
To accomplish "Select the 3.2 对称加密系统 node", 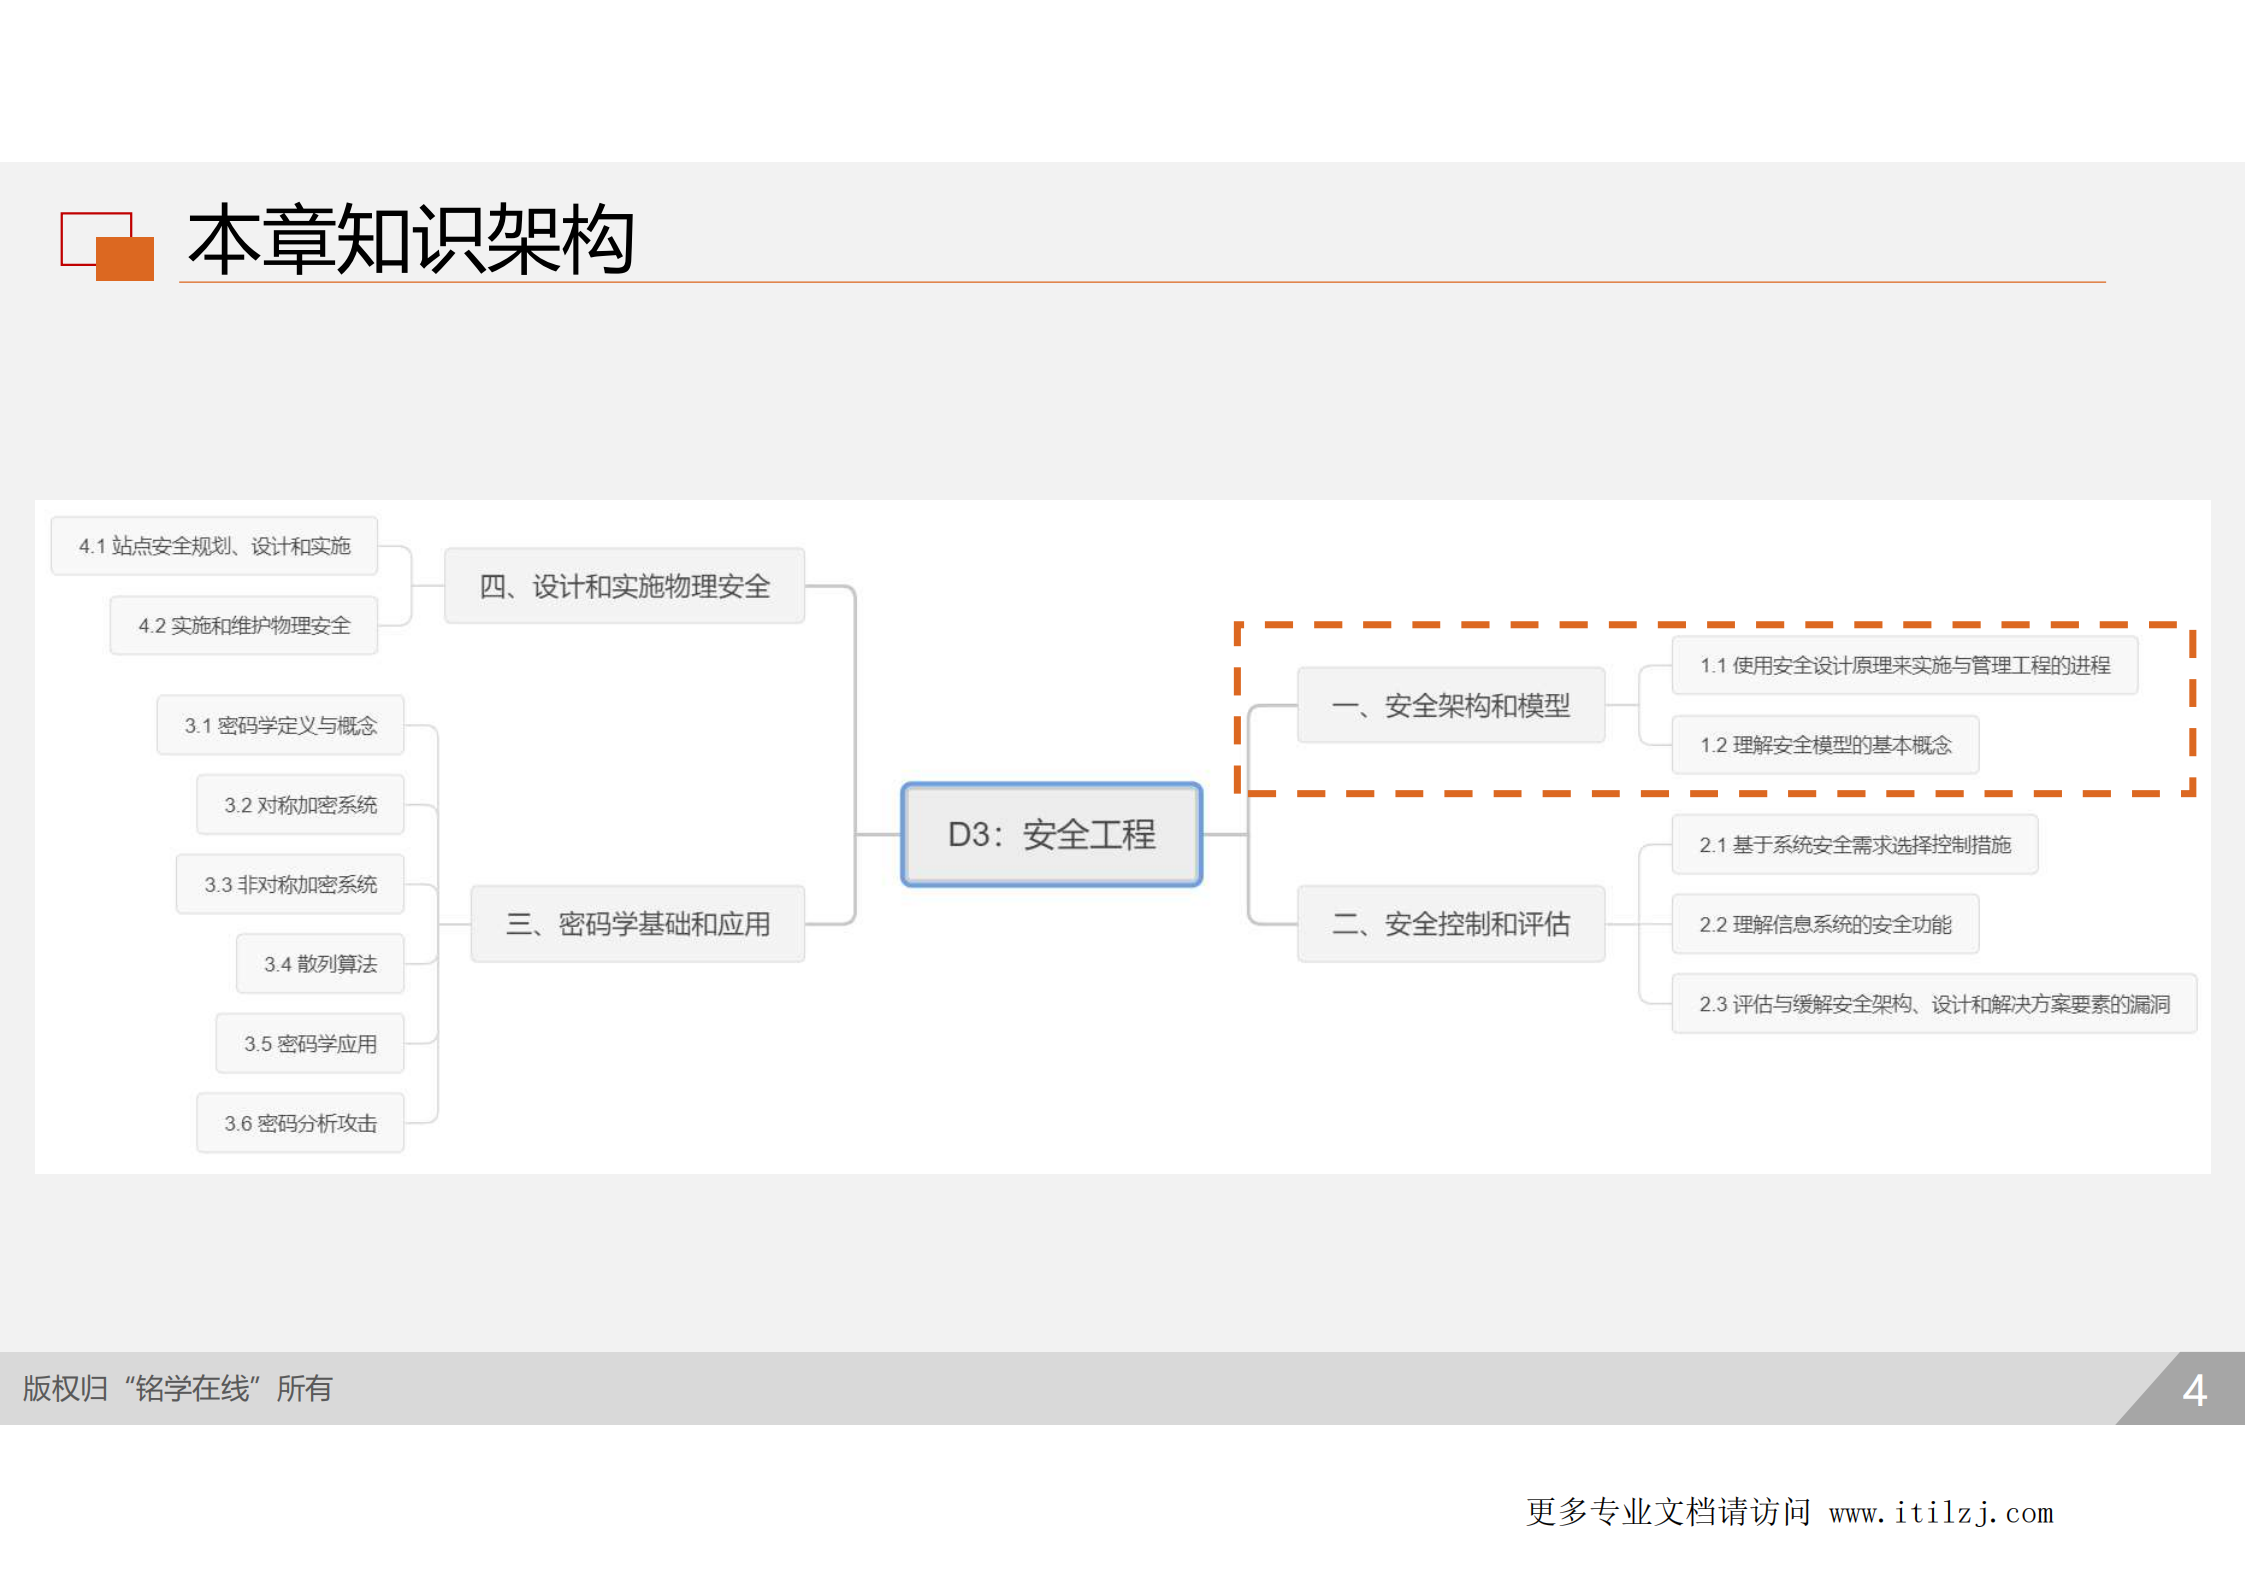I will click(299, 804).
